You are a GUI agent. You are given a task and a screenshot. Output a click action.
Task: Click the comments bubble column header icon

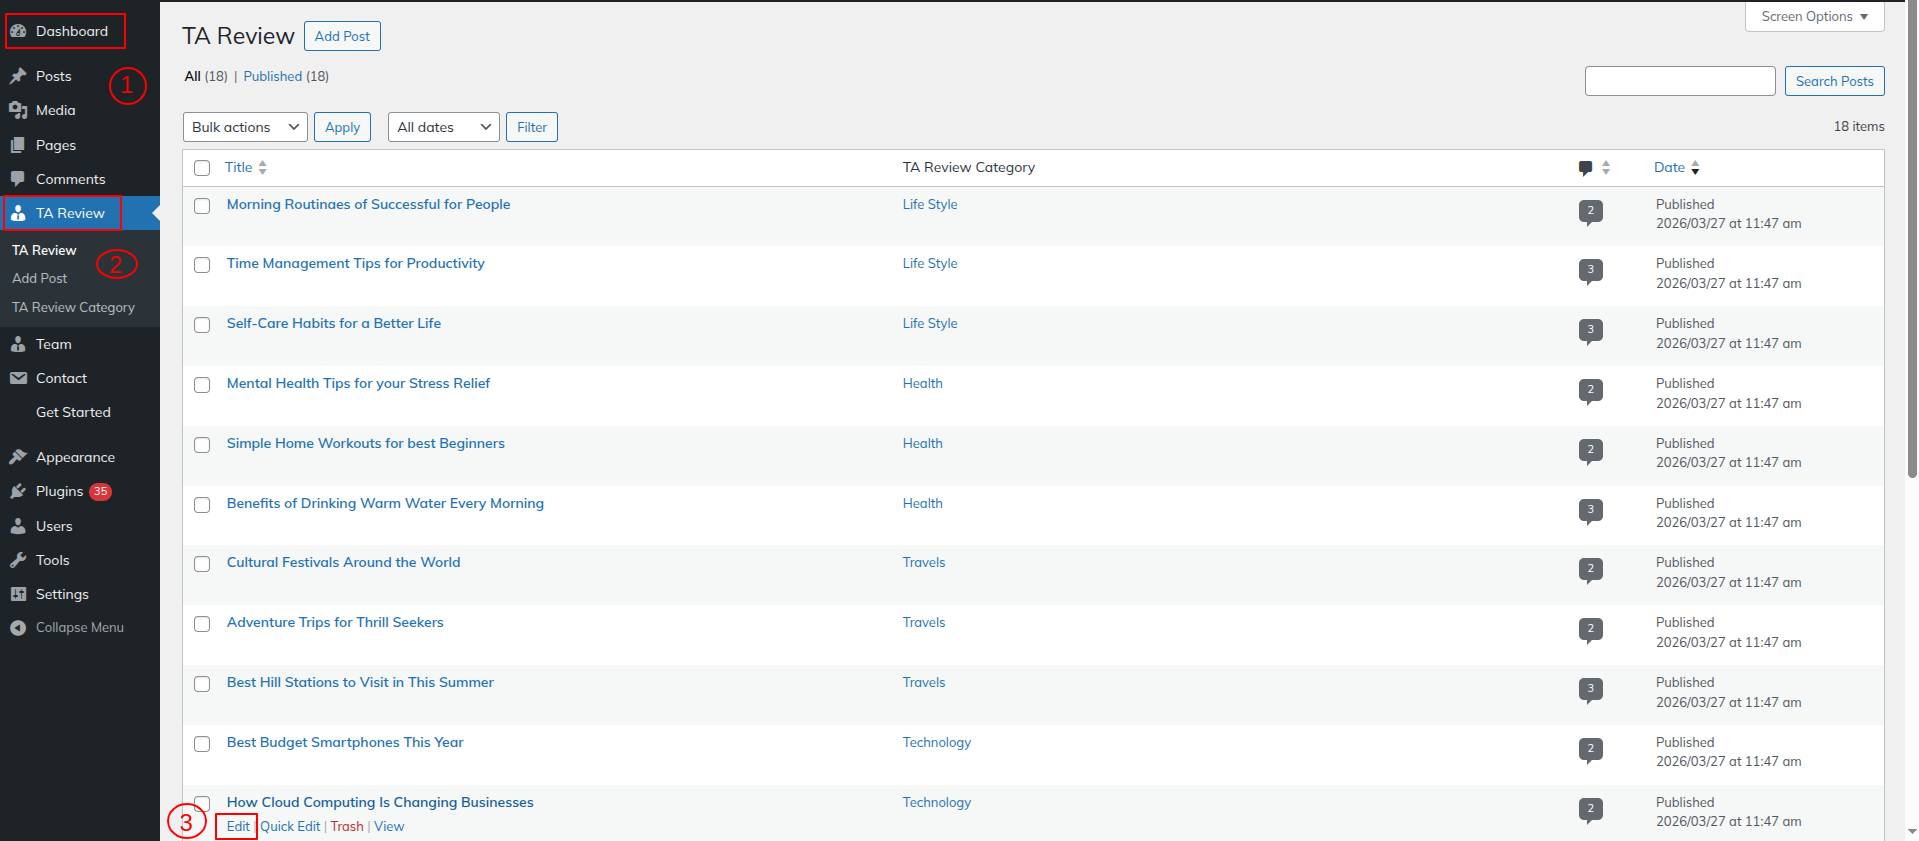1585,168
